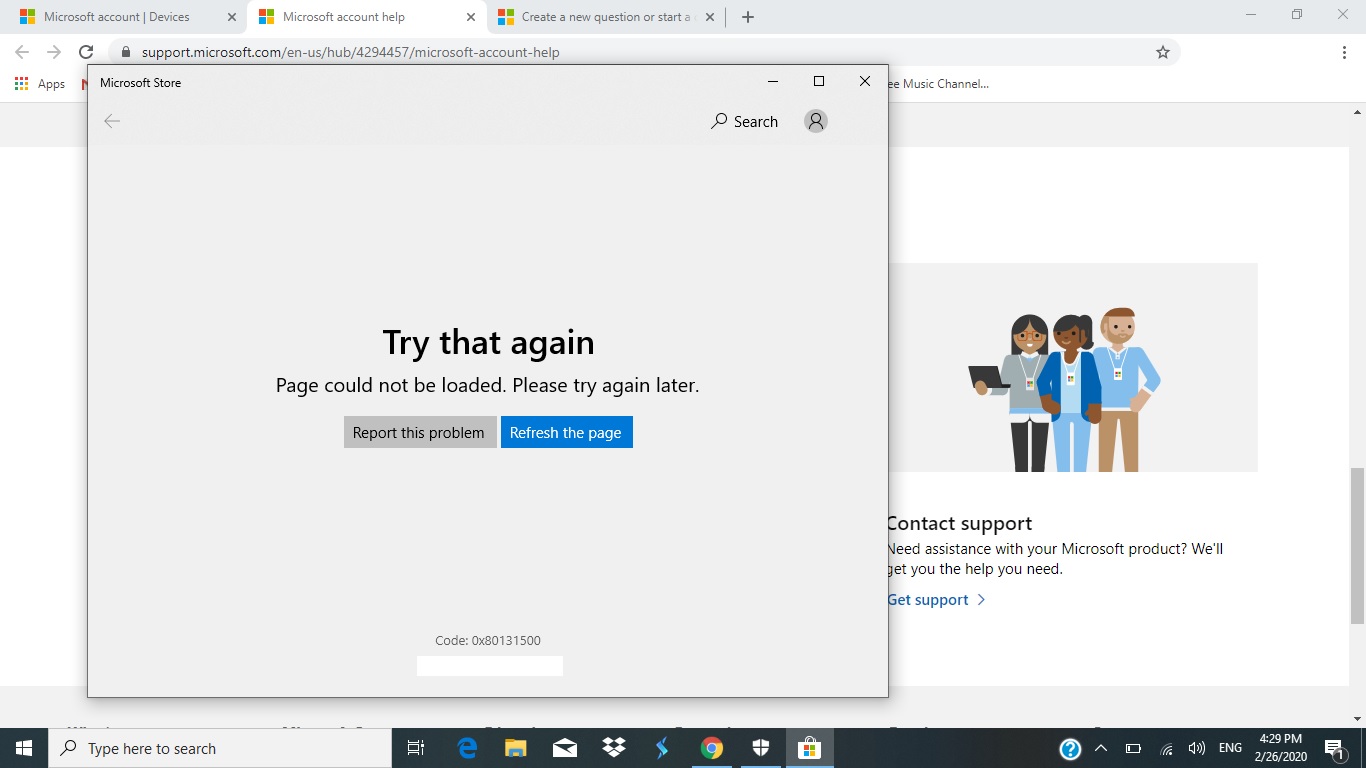1366x768 pixels.
Task: Close the Microsoft account | Devices tab
Action: (x=232, y=17)
